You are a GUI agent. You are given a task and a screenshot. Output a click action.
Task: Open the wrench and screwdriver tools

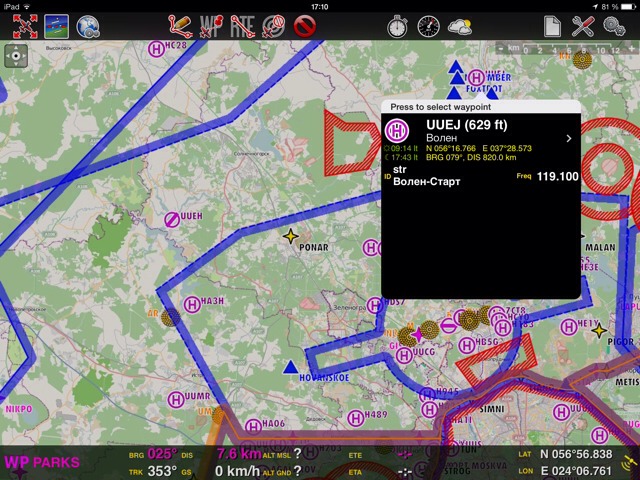tap(583, 26)
